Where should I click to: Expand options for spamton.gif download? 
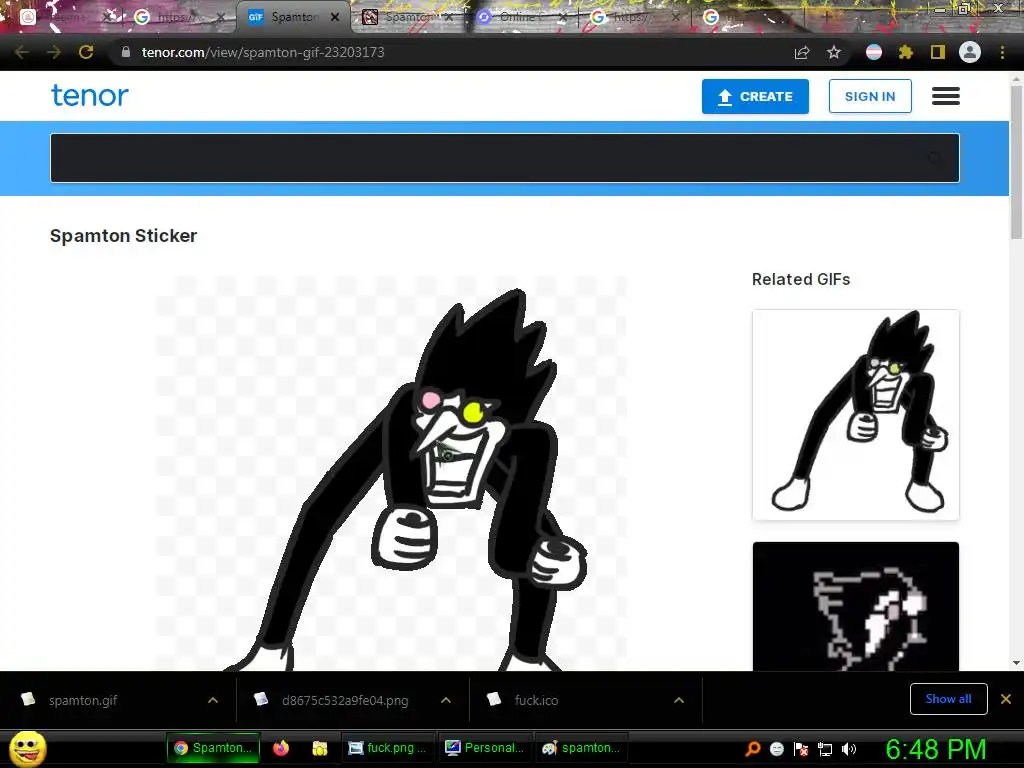coord(213,700)
